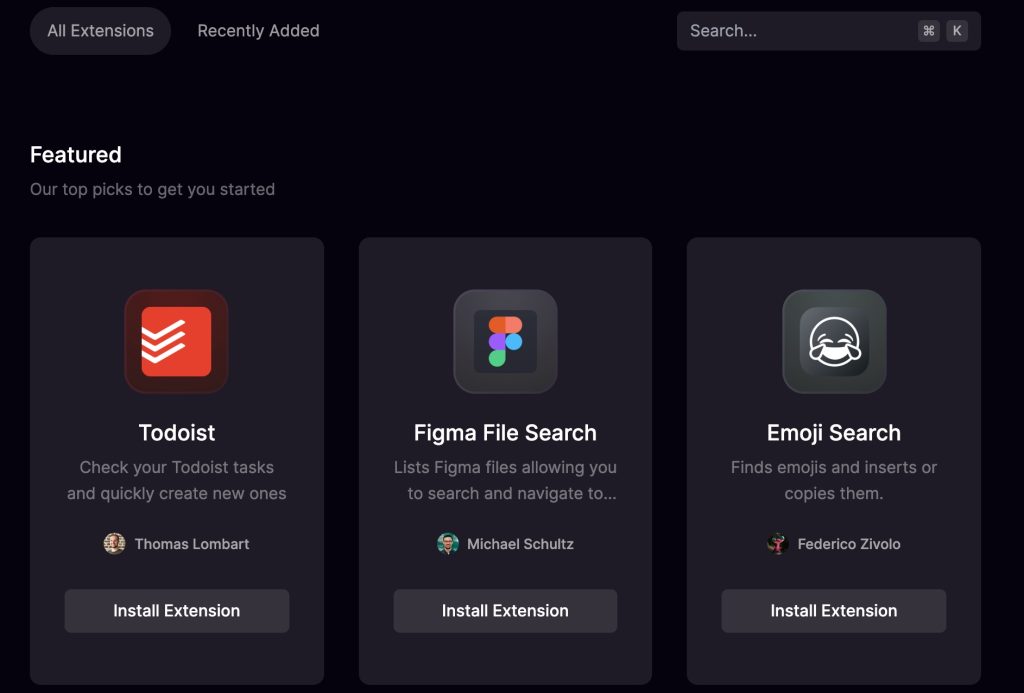Open the Figma File Search icon

[505, 342]
